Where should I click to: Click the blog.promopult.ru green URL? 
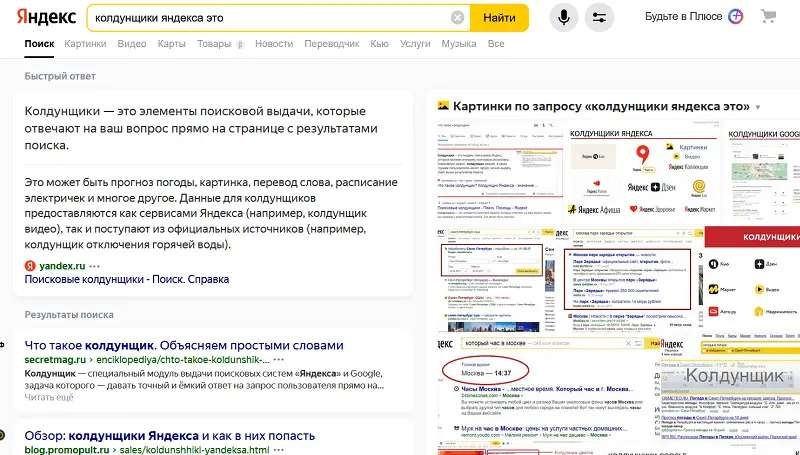67,450
